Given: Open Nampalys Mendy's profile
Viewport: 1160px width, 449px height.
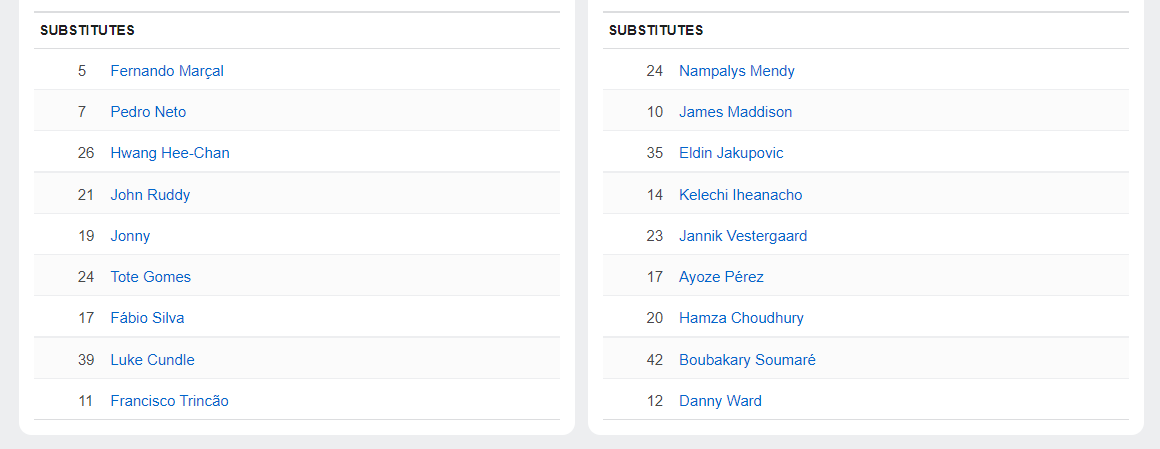Looking at the screenshot, I should click(737, 71).
